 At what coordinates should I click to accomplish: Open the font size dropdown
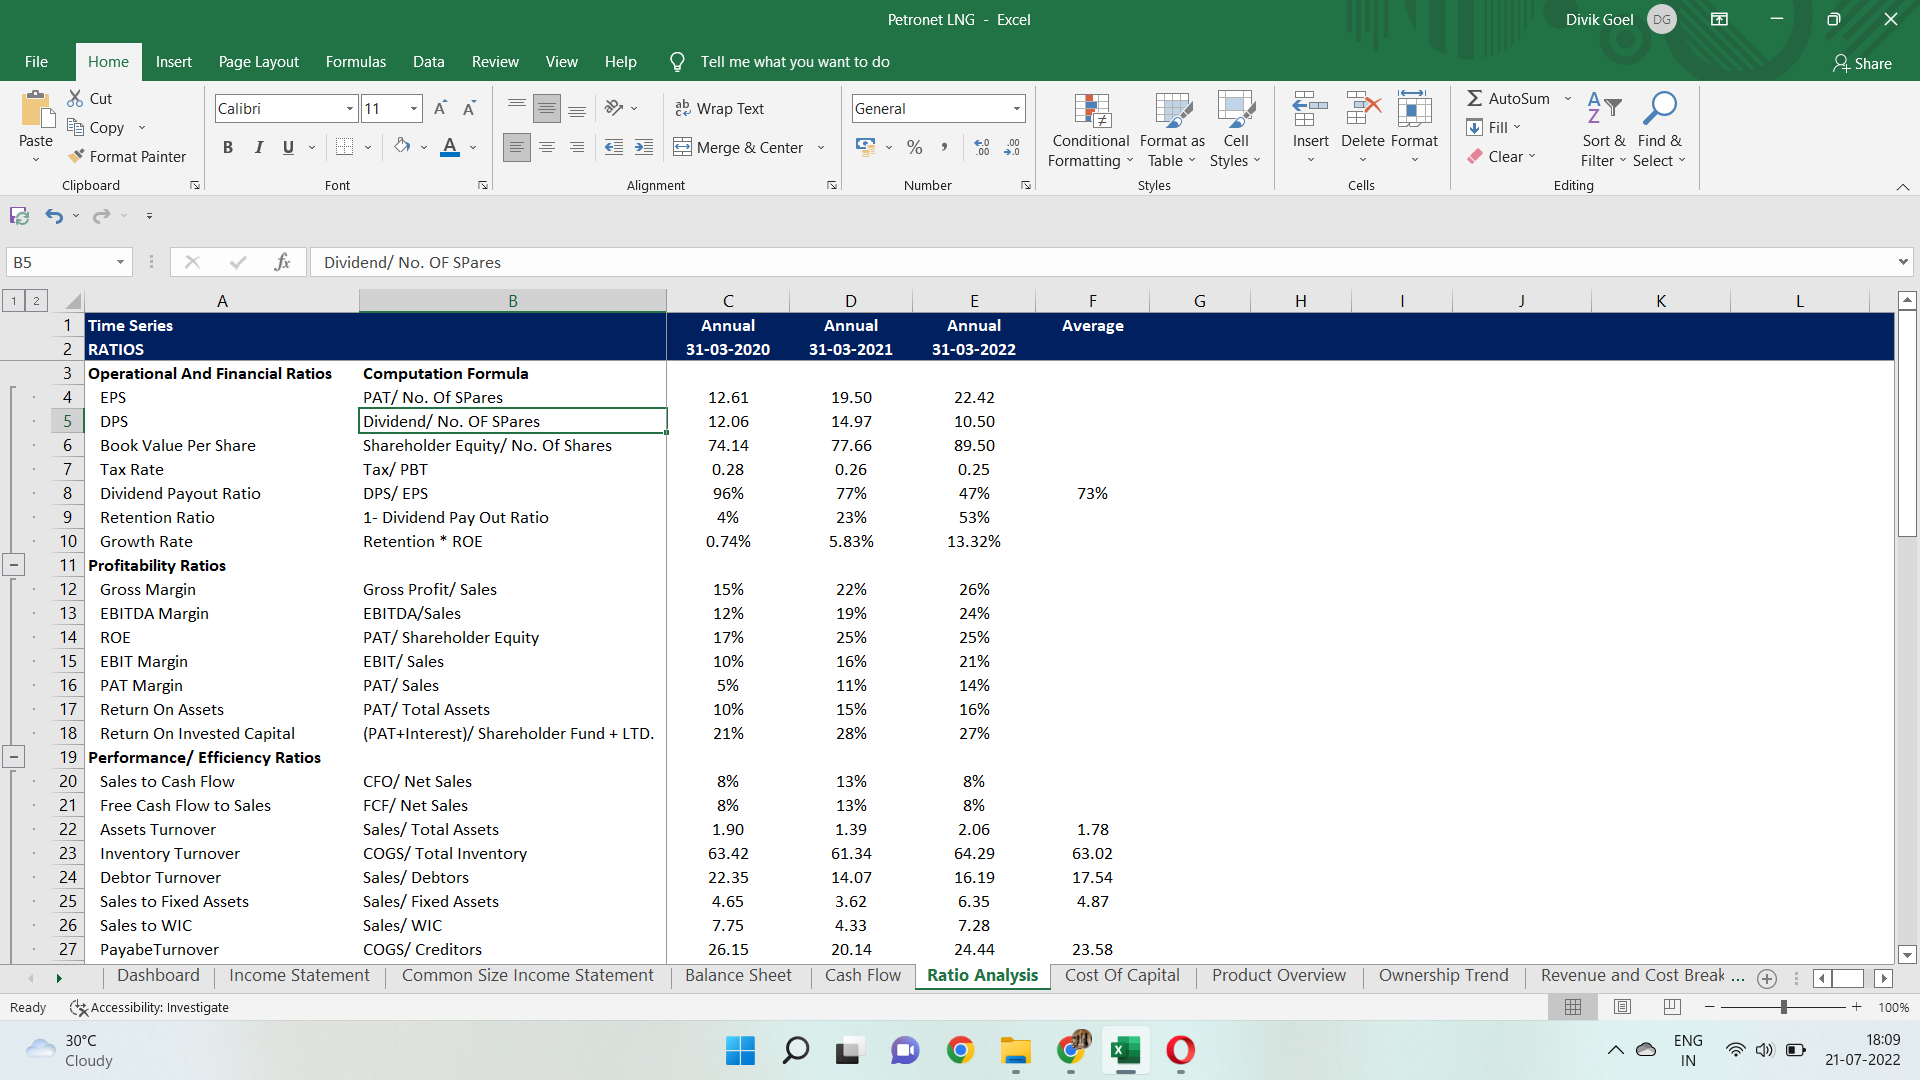[x=414, y=108]
